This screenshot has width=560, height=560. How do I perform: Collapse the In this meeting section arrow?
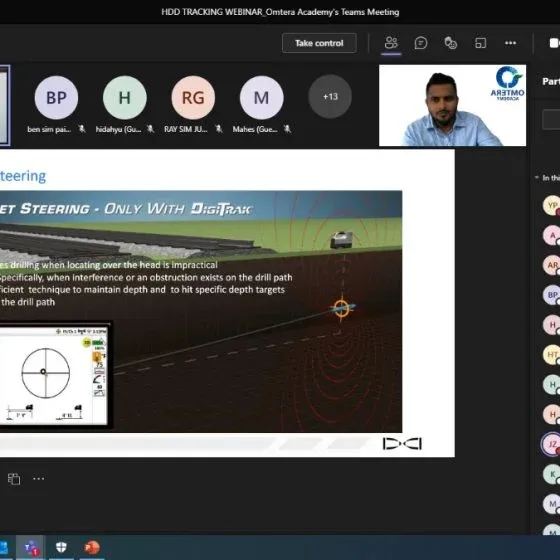tap(536, 178)
